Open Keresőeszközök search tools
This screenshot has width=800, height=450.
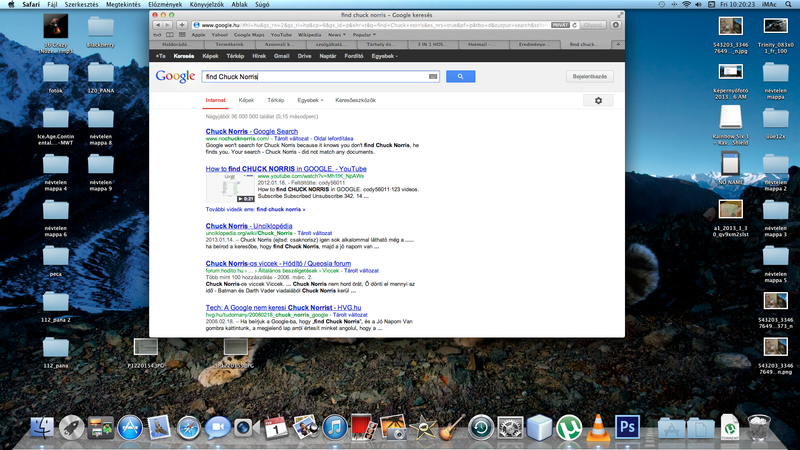pyautogui.click(x=355, y=101)
